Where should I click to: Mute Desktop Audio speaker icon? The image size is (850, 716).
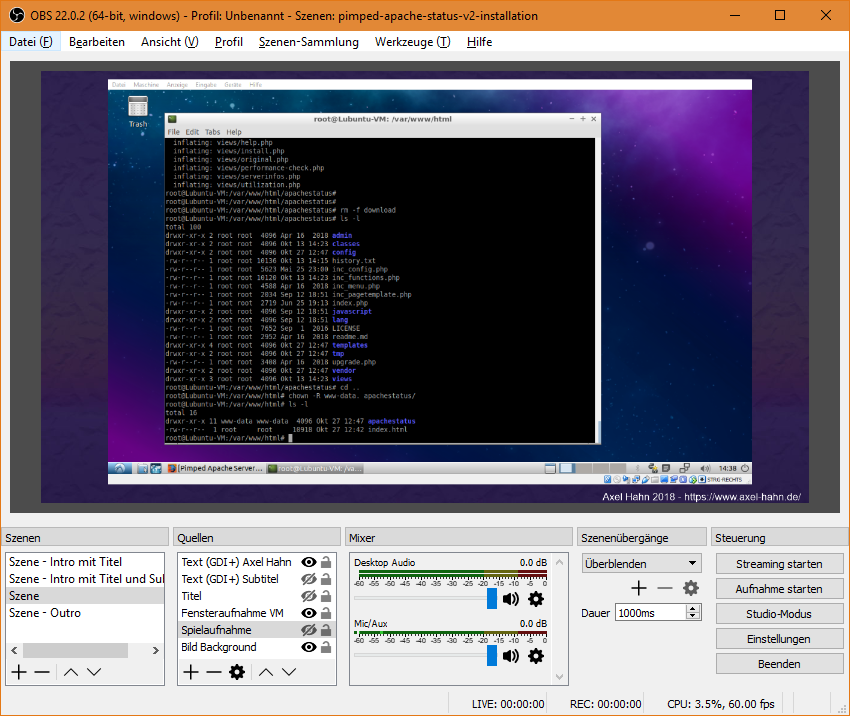click(511, 599)
